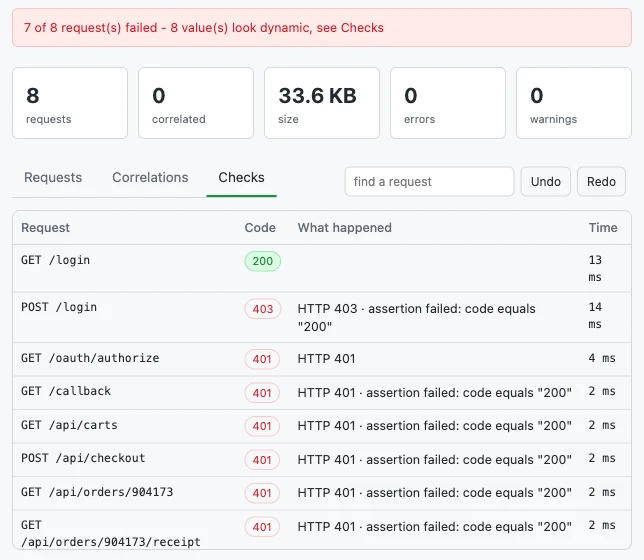Click the 4 ms time value
Viewport: 644px width, 560px height.
(x=602, y=358)
